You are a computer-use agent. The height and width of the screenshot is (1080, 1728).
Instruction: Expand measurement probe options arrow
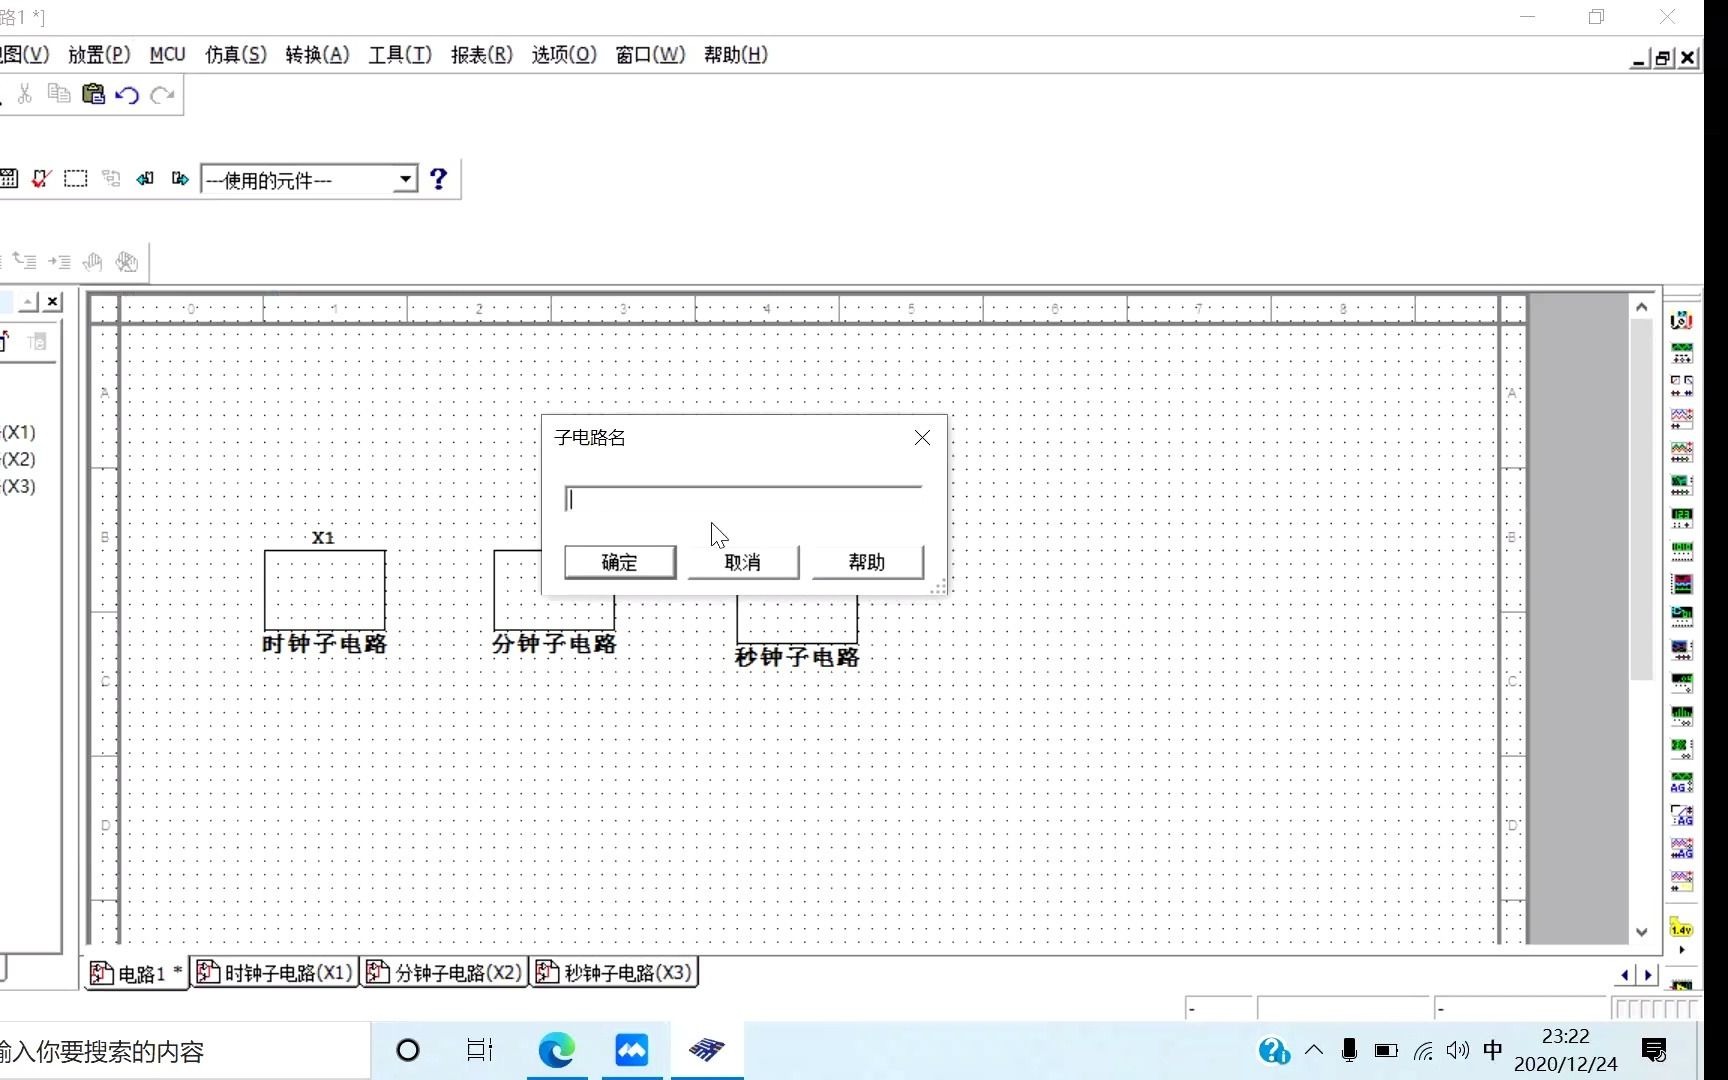[1682, 950]
